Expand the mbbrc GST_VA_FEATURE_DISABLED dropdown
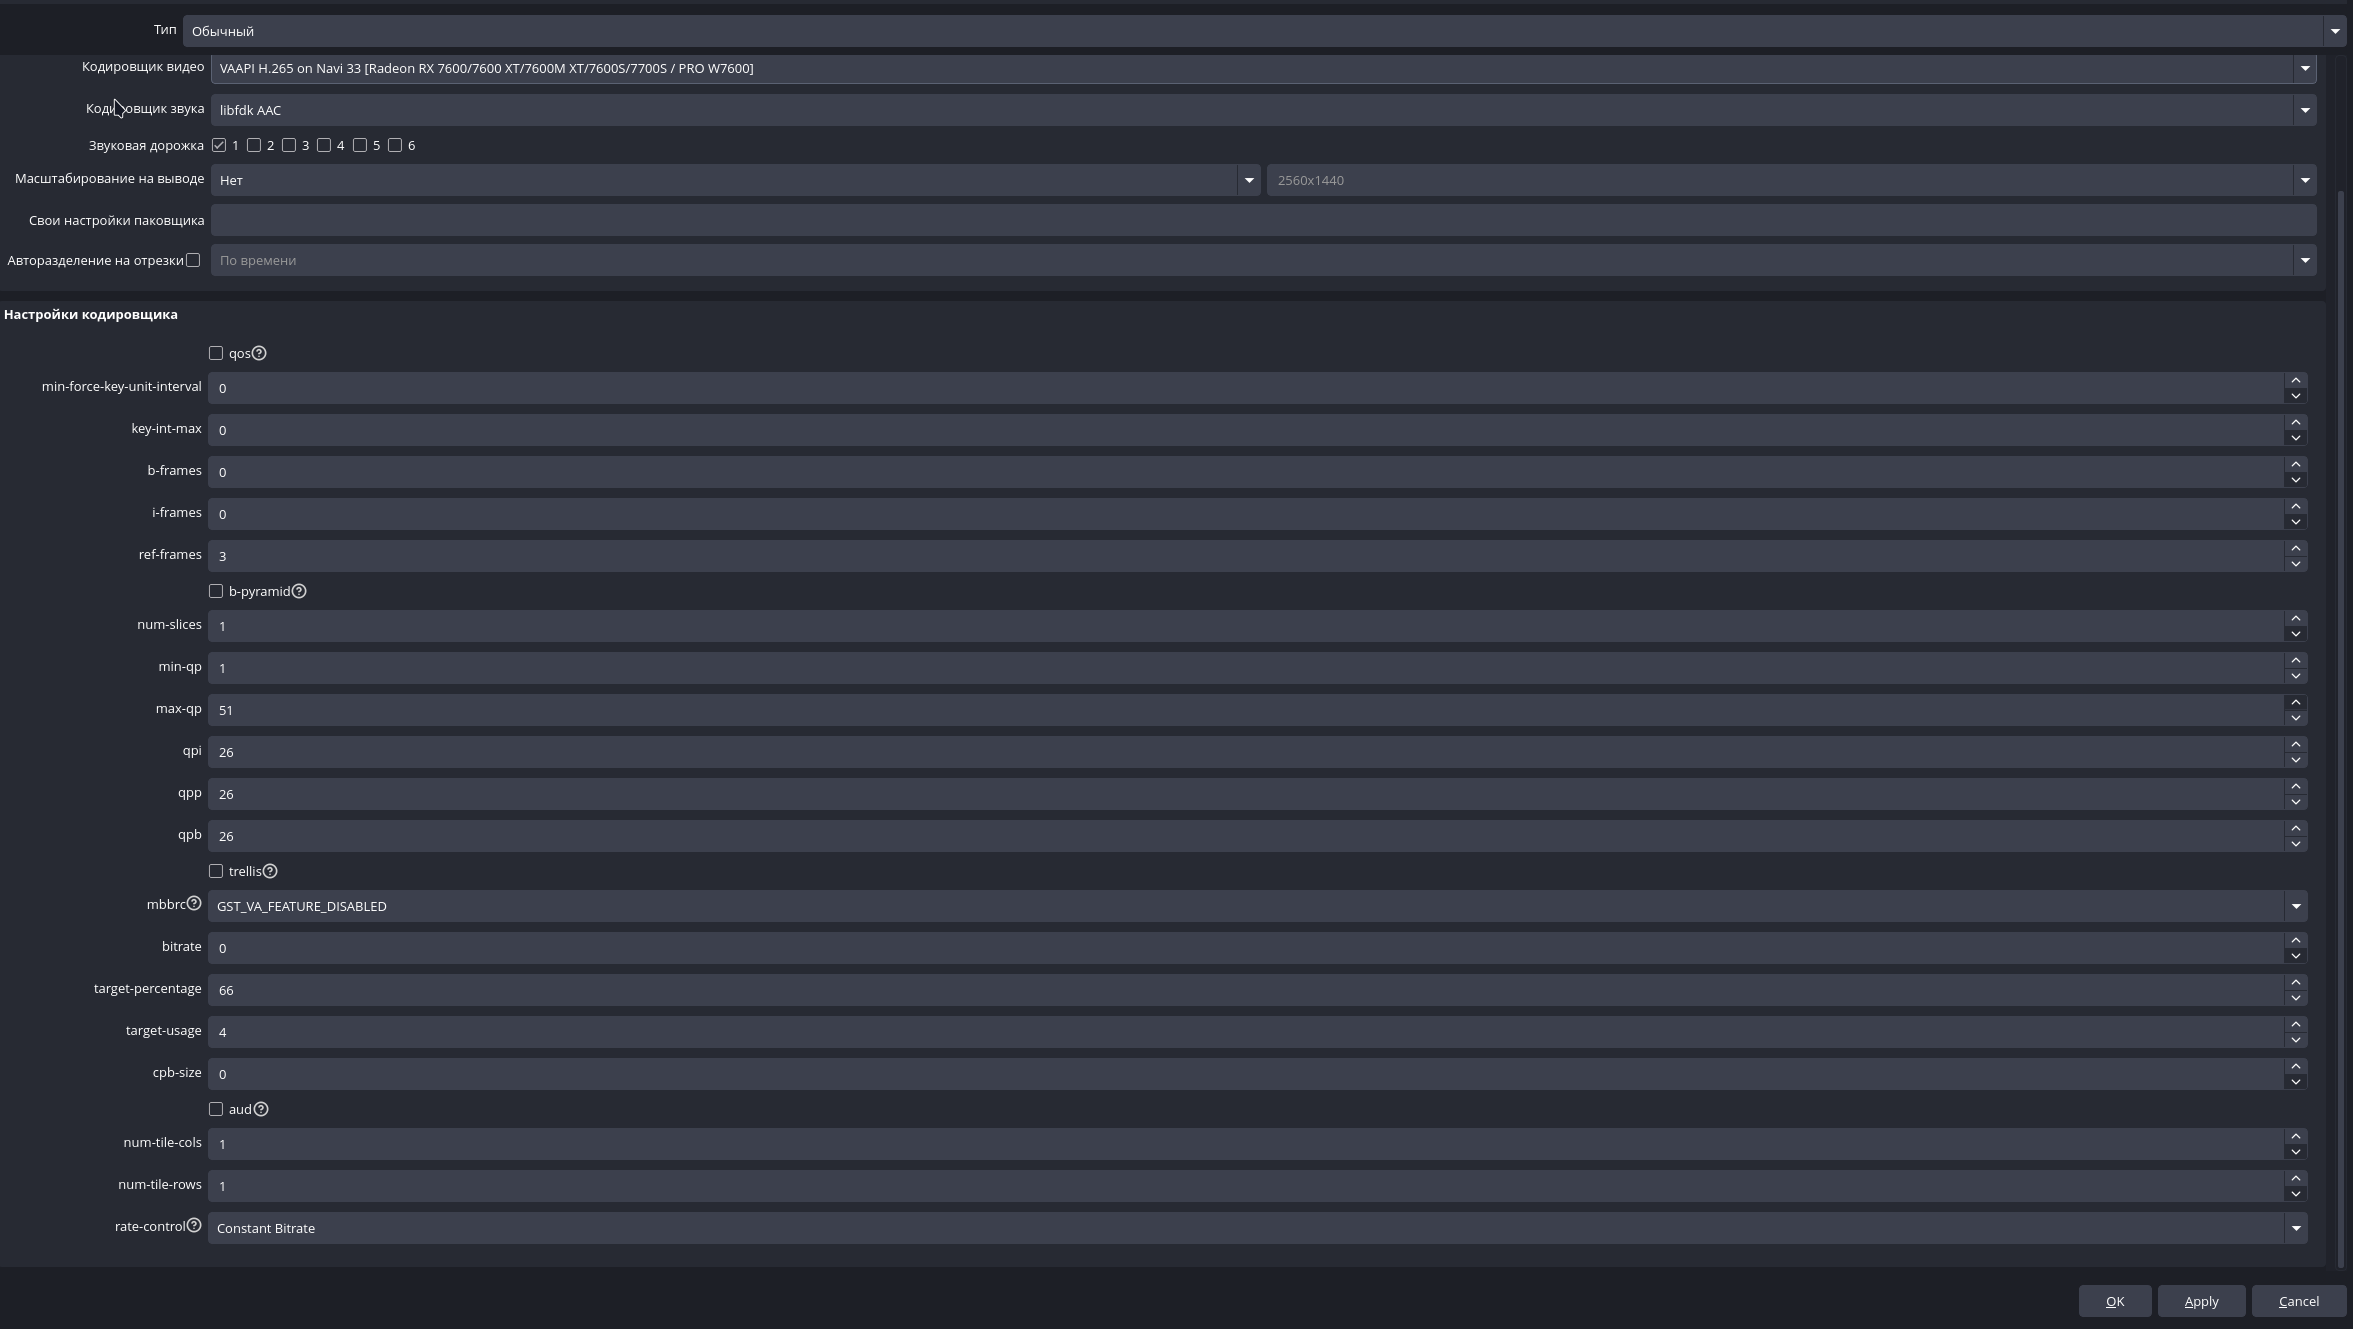 click(x=1257, y=906)
